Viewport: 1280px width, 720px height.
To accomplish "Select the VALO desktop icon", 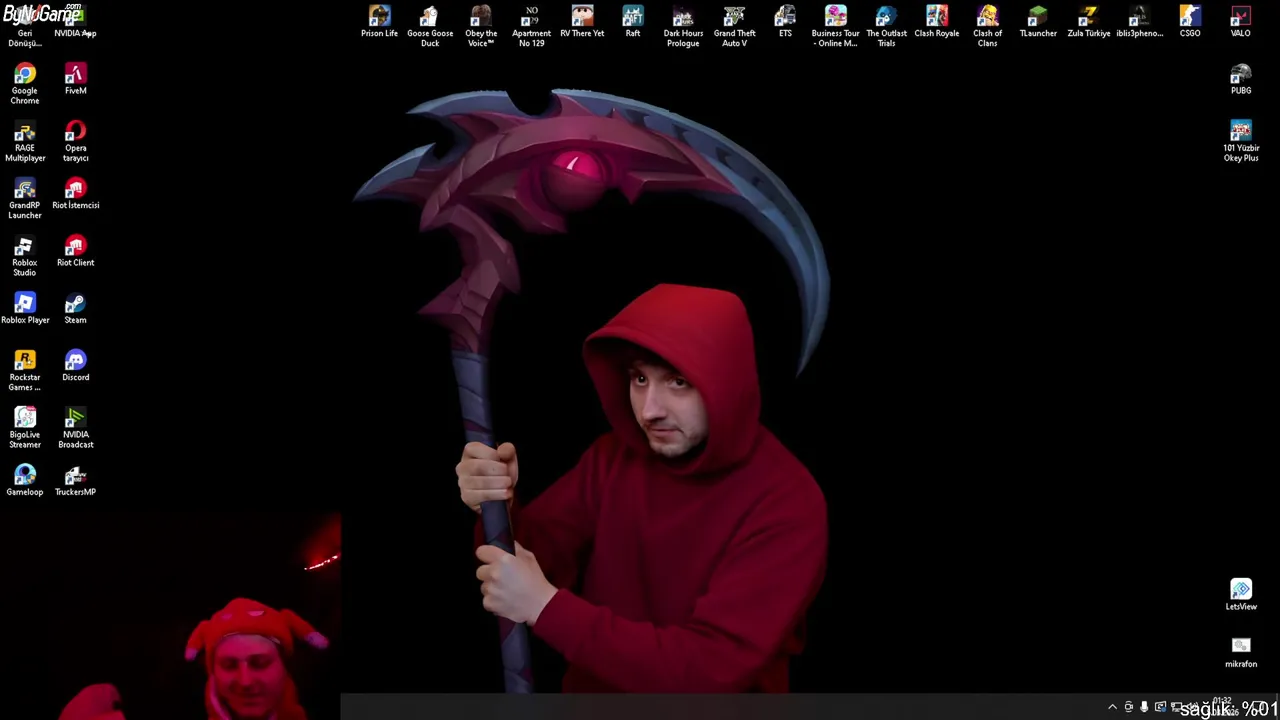I will [x=1240, y=22].
